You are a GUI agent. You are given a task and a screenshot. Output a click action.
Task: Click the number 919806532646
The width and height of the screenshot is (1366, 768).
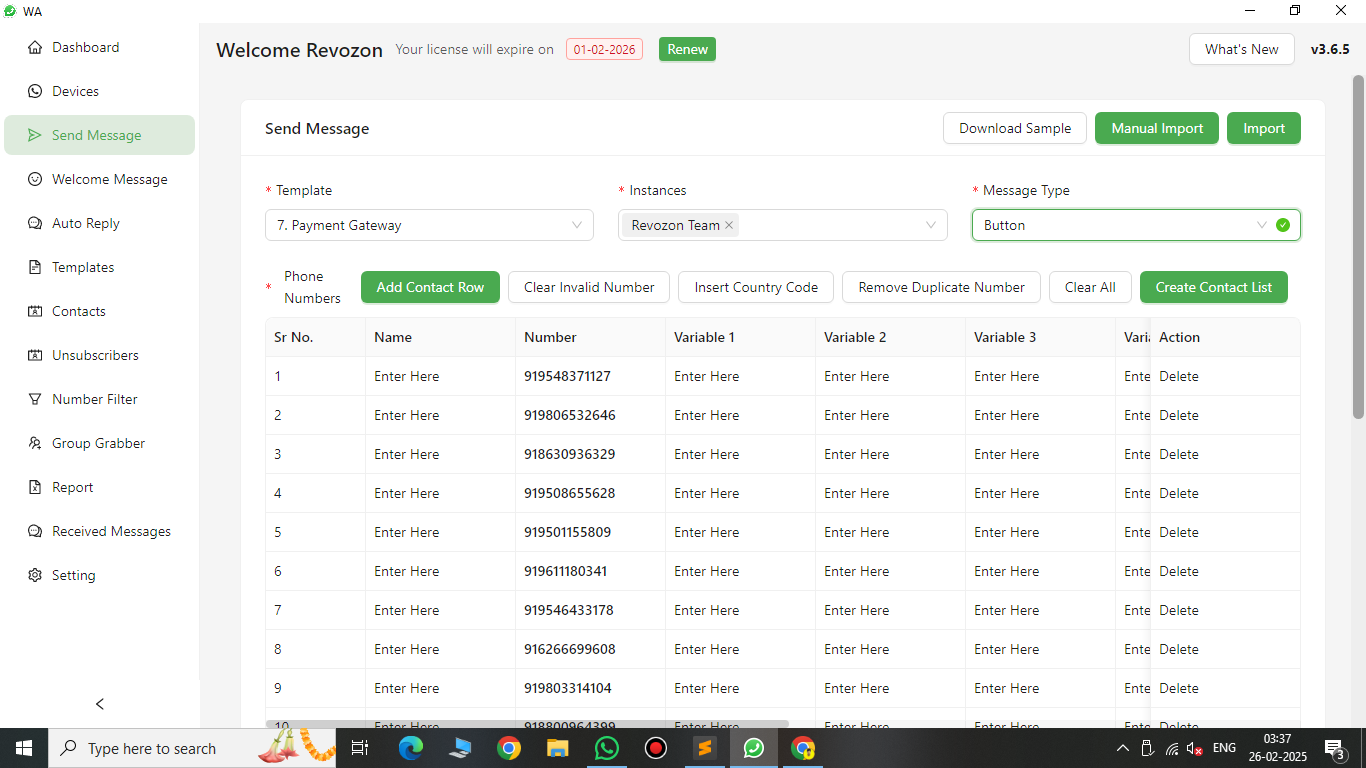coord(570,415)
